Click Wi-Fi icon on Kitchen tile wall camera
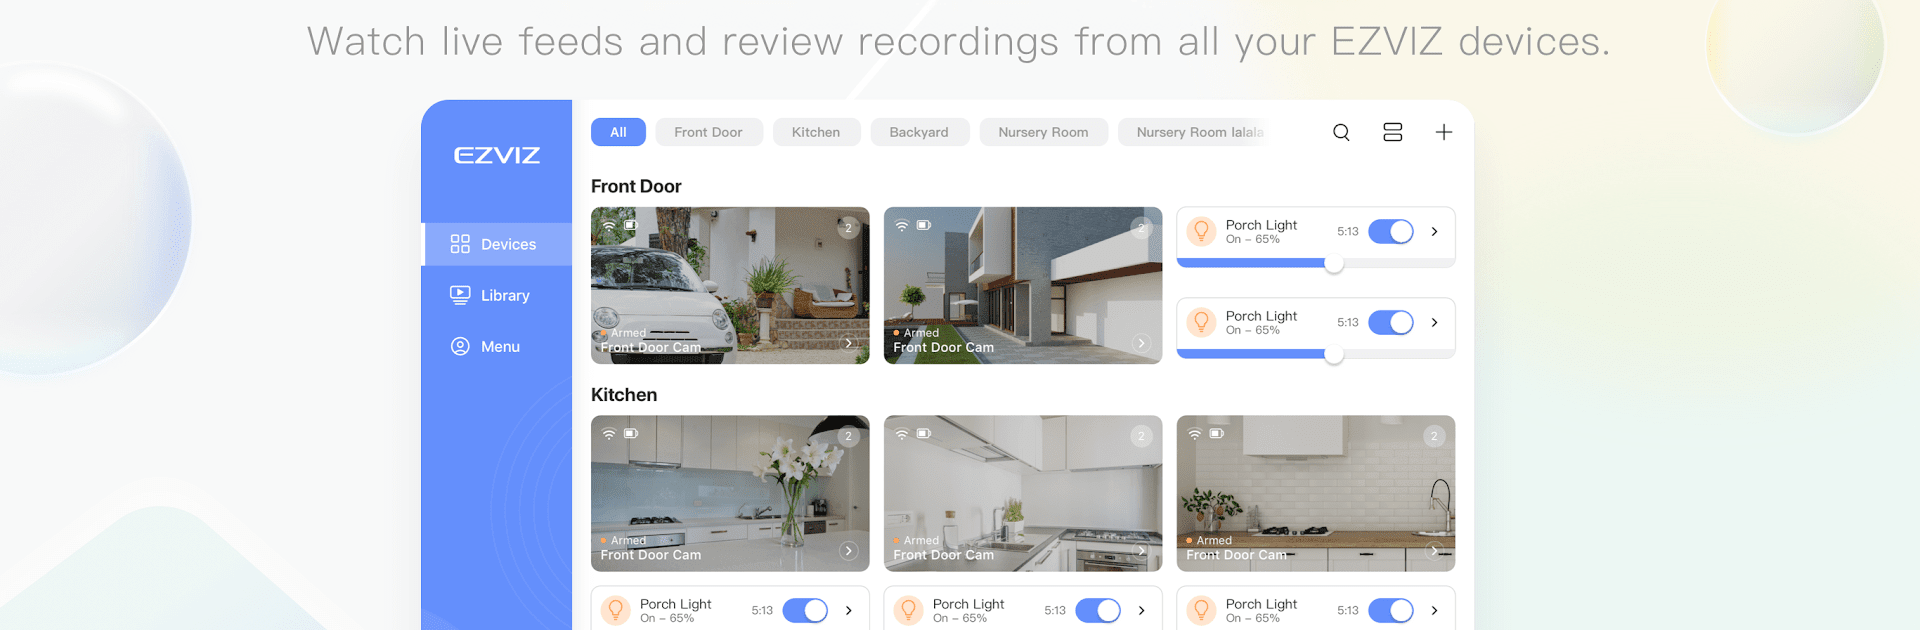Image resolution: width=1920 pixels, height=630 pixels. (1194, 434)
